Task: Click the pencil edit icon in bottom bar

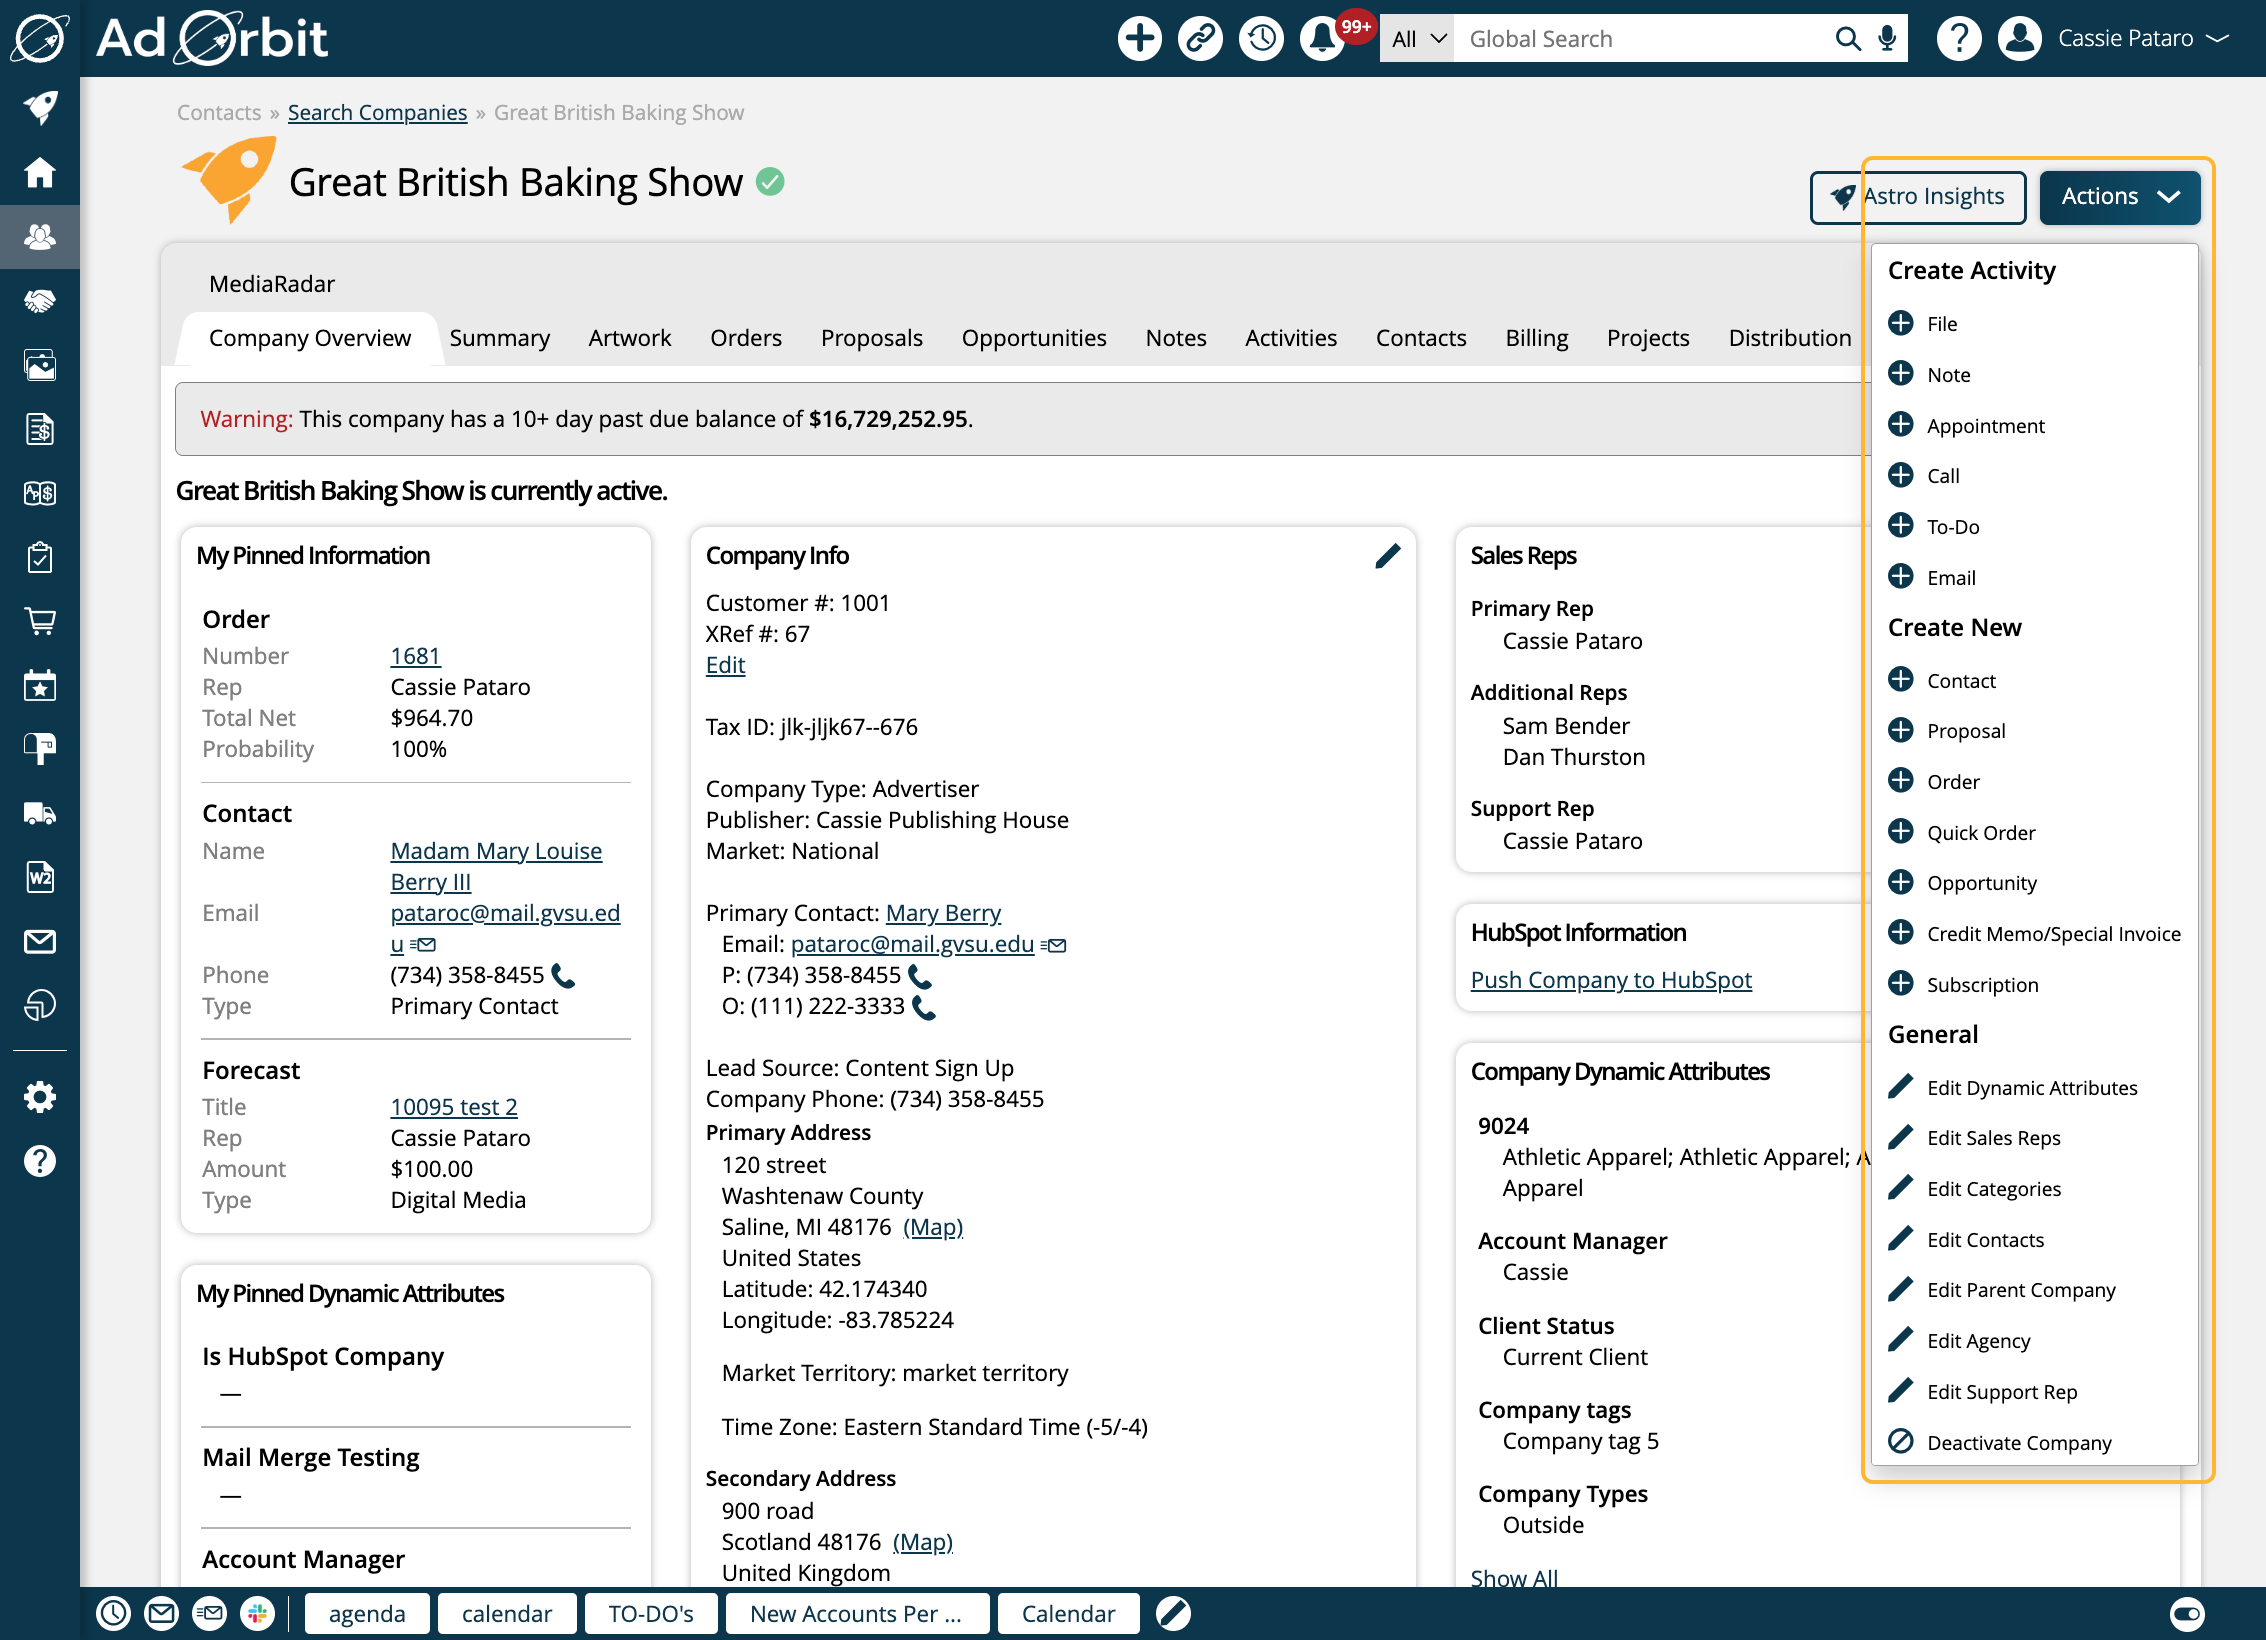Action: click(x=1173, y=1613)
